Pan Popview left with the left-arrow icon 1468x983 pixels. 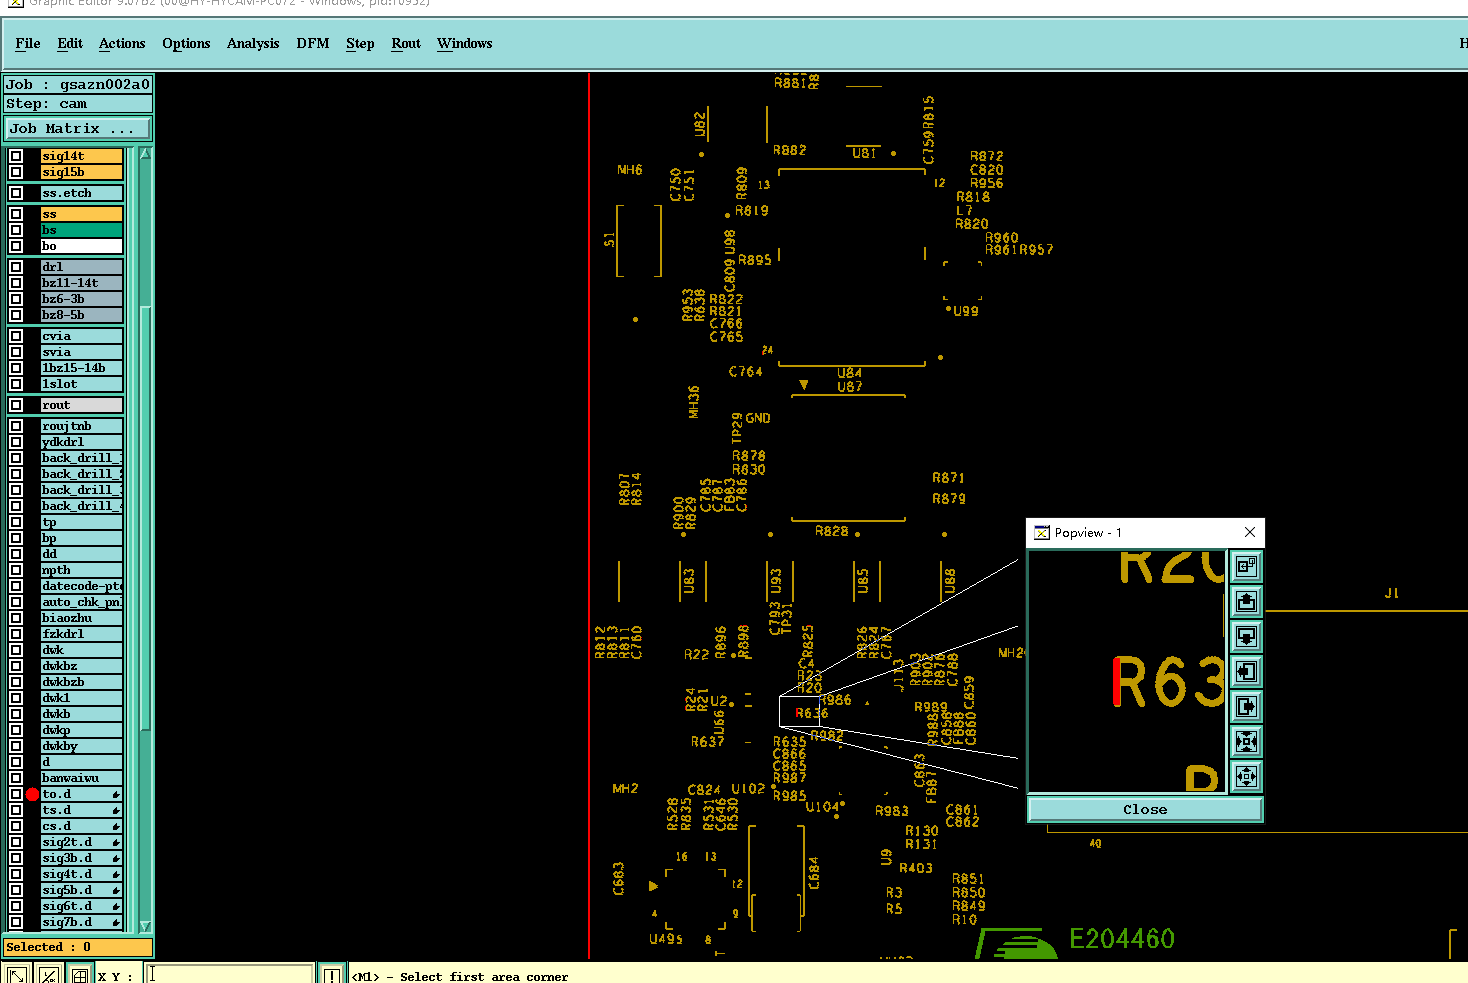click(1246, 672)
